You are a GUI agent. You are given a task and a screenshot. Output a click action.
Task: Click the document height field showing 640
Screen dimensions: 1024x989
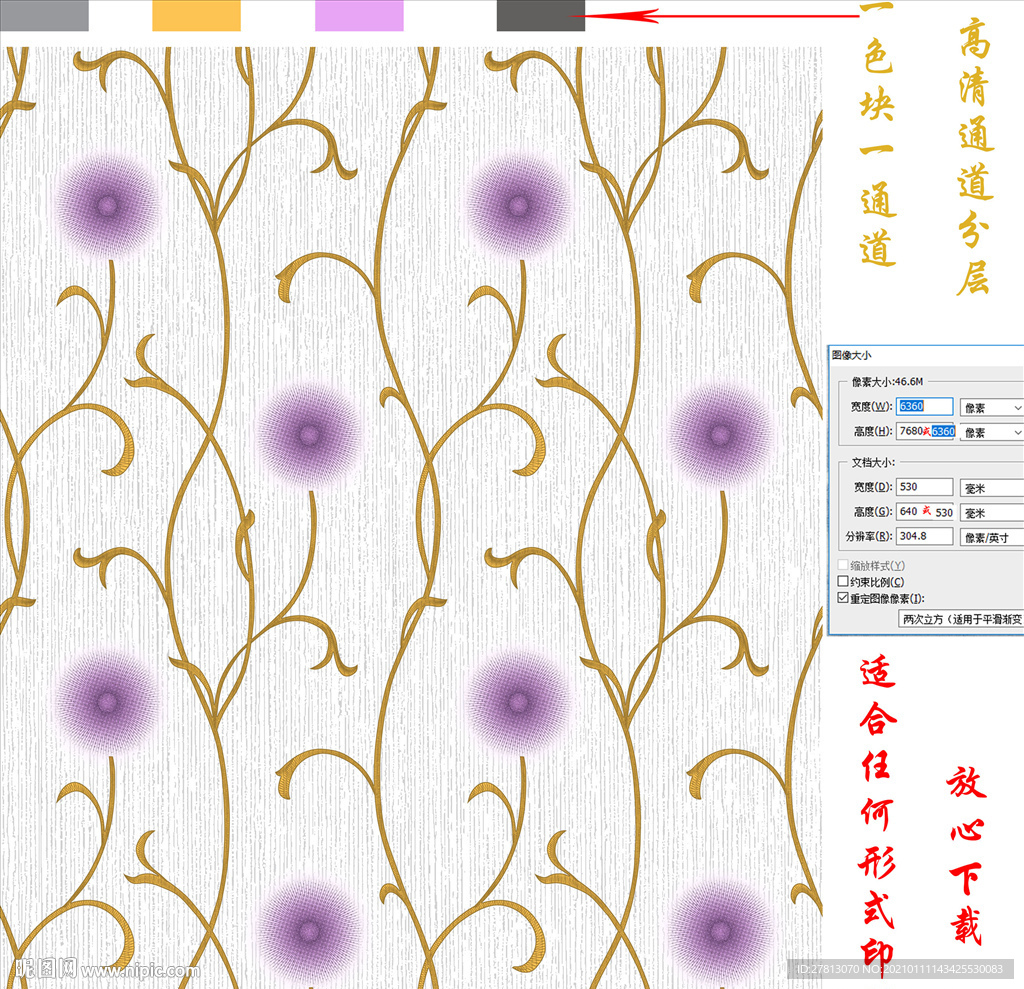(x=925, y=511)
